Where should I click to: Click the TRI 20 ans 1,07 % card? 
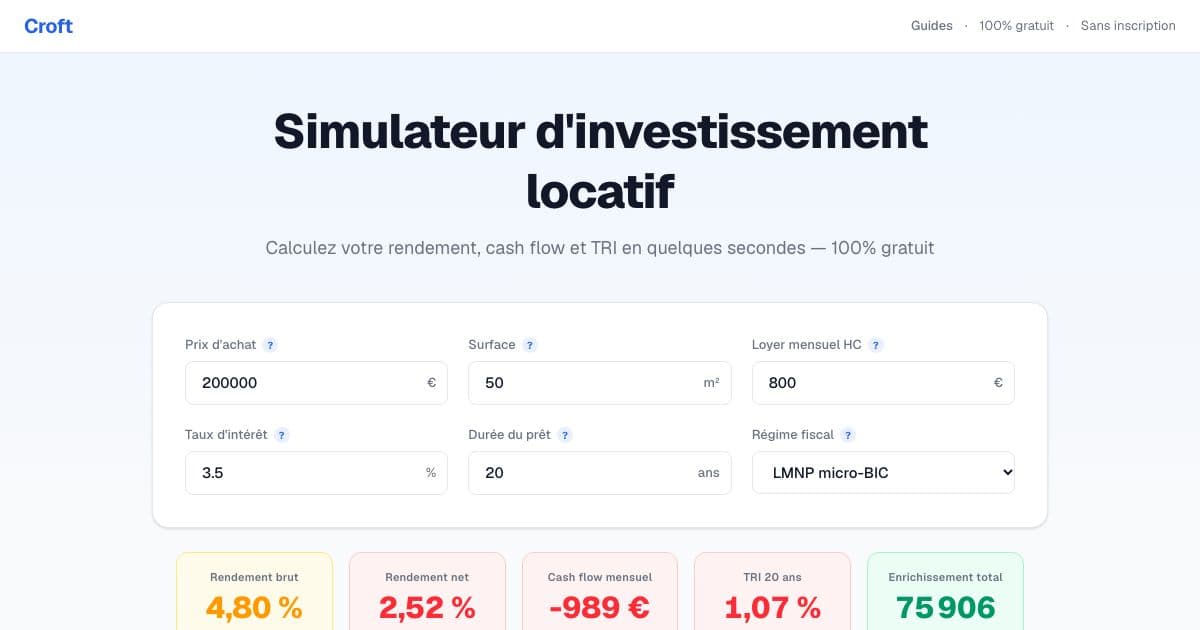click(x=772, y=591)
